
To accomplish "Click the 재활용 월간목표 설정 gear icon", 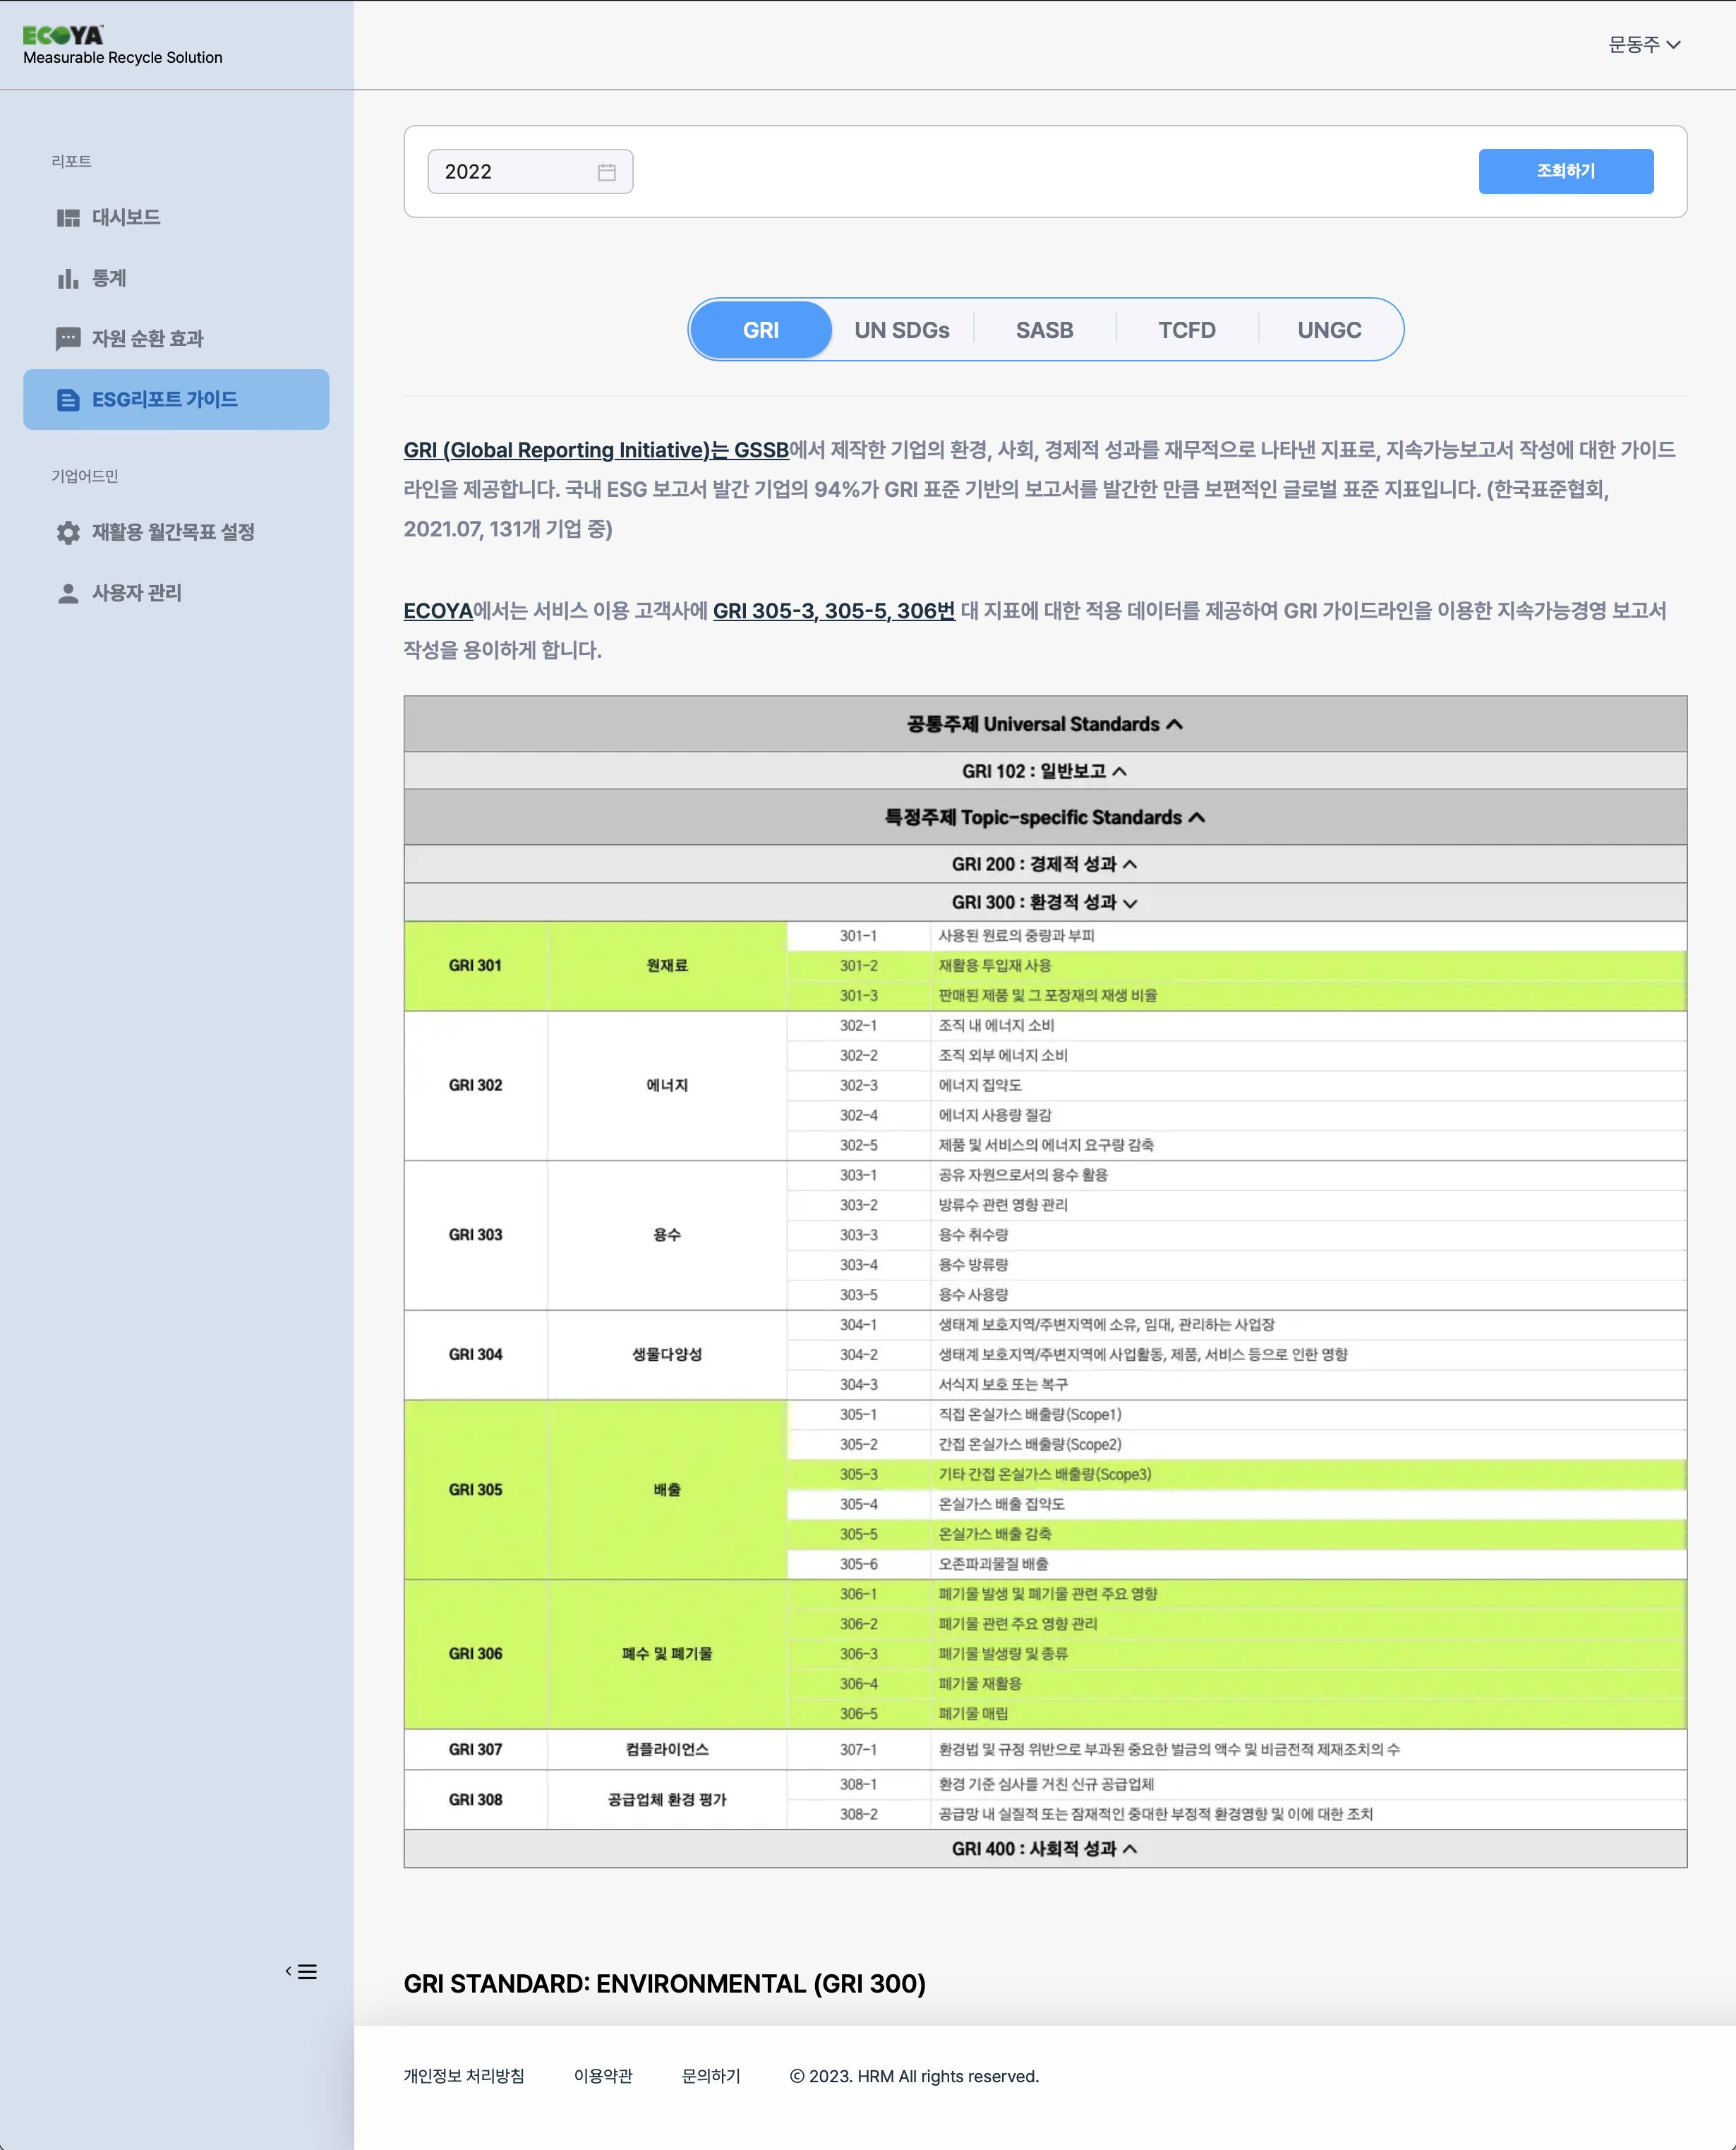I will tap(68, 532).
